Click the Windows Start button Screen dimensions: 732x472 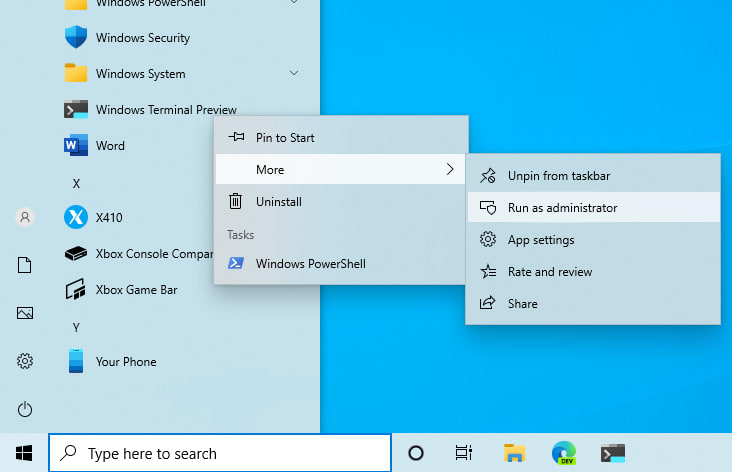tap(24, 453)
